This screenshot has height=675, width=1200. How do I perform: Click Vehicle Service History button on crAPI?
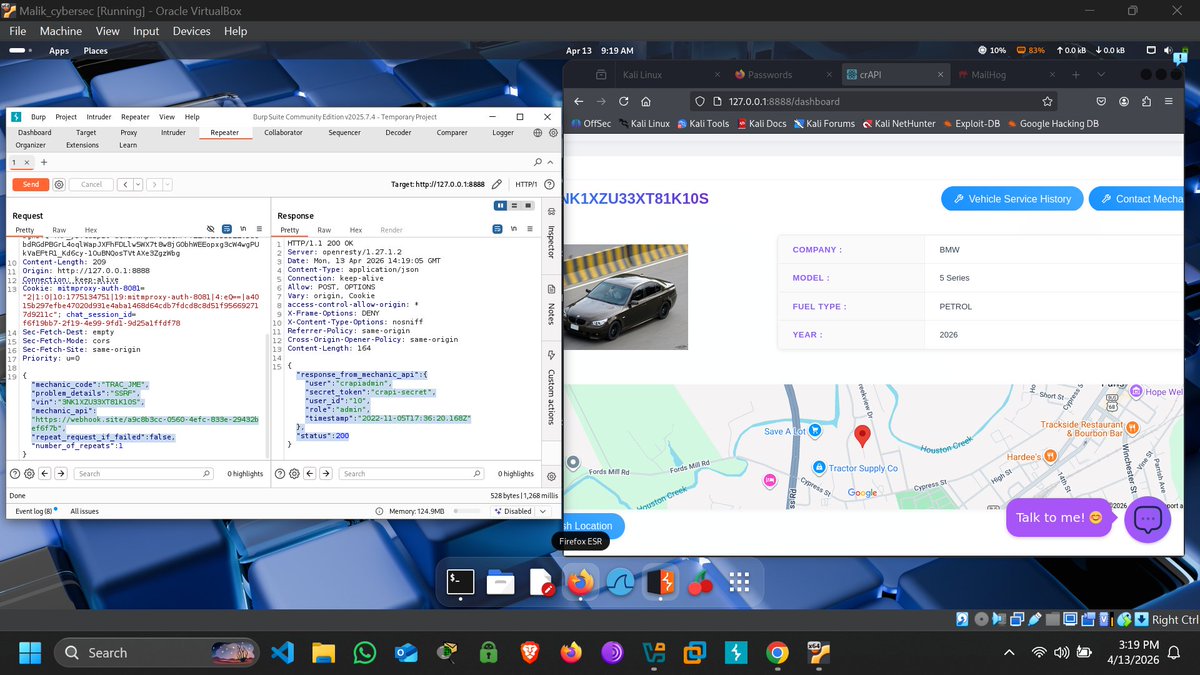tap(1012, 199)
